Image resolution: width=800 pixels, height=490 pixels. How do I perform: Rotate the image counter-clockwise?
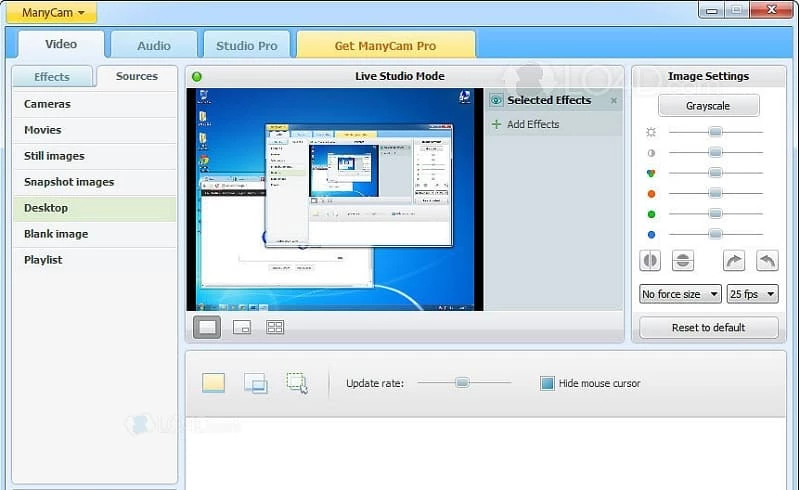point(767,261)
